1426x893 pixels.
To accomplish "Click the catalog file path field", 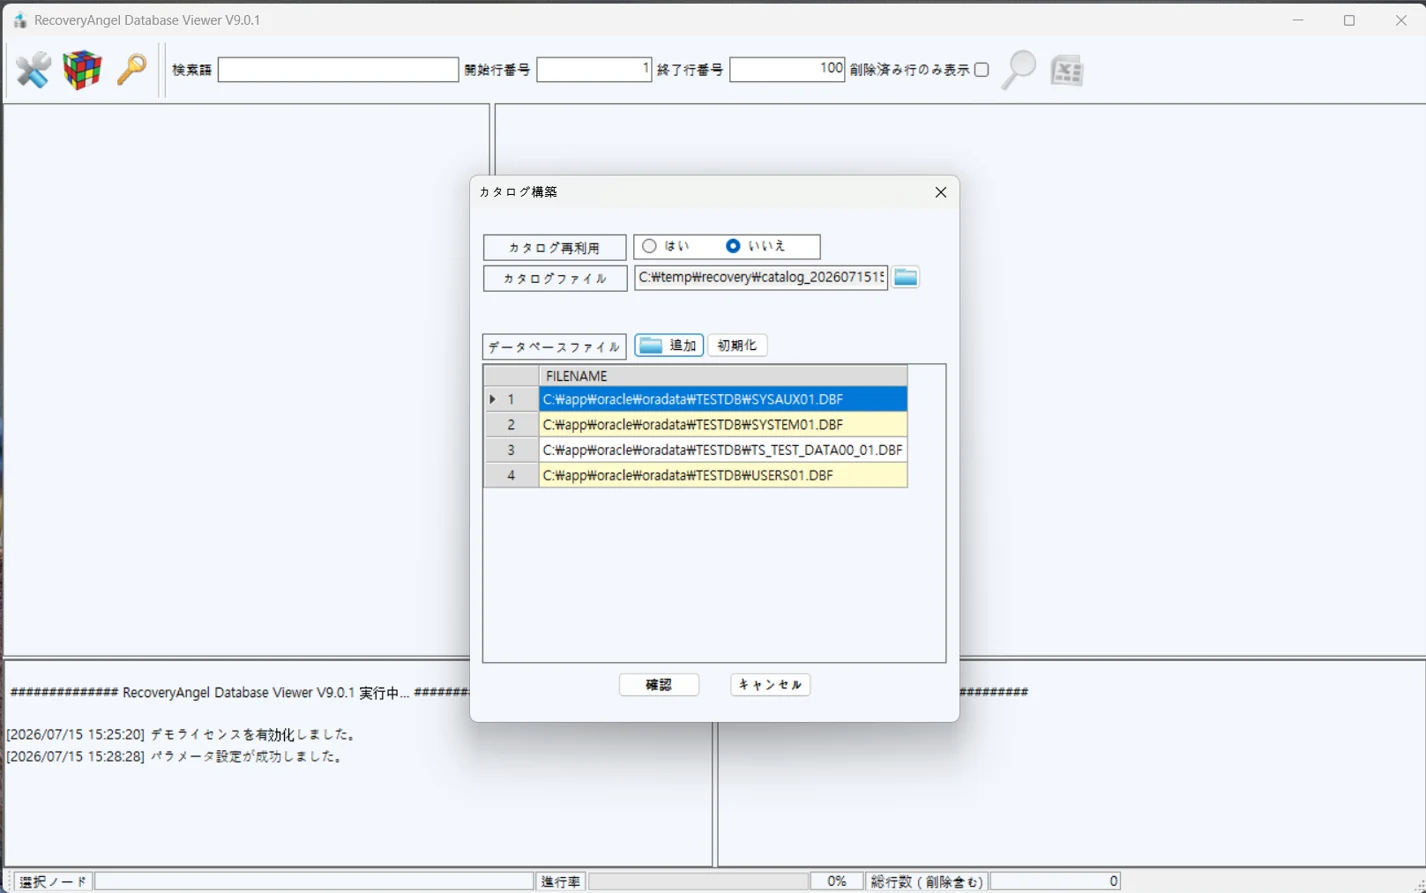I will click(761, 278).
